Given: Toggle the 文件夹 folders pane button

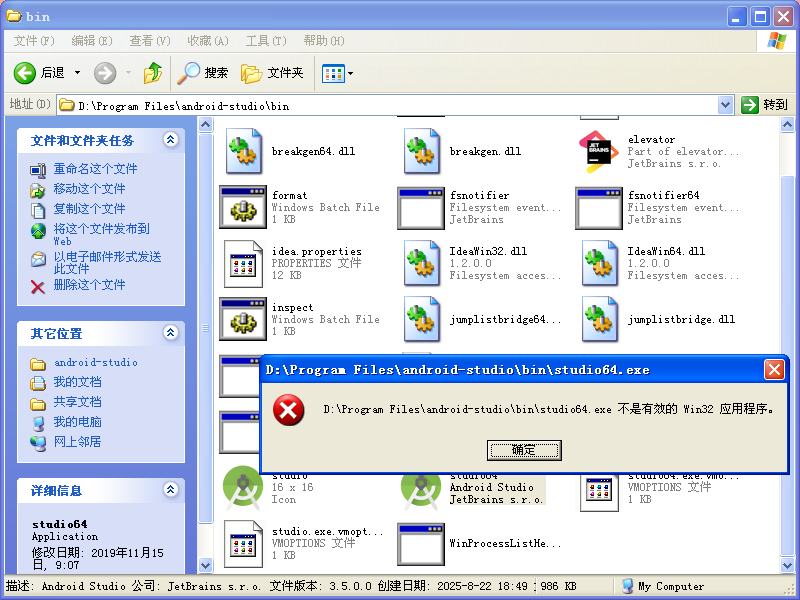Looking at the screenshot, I should 272,73.
